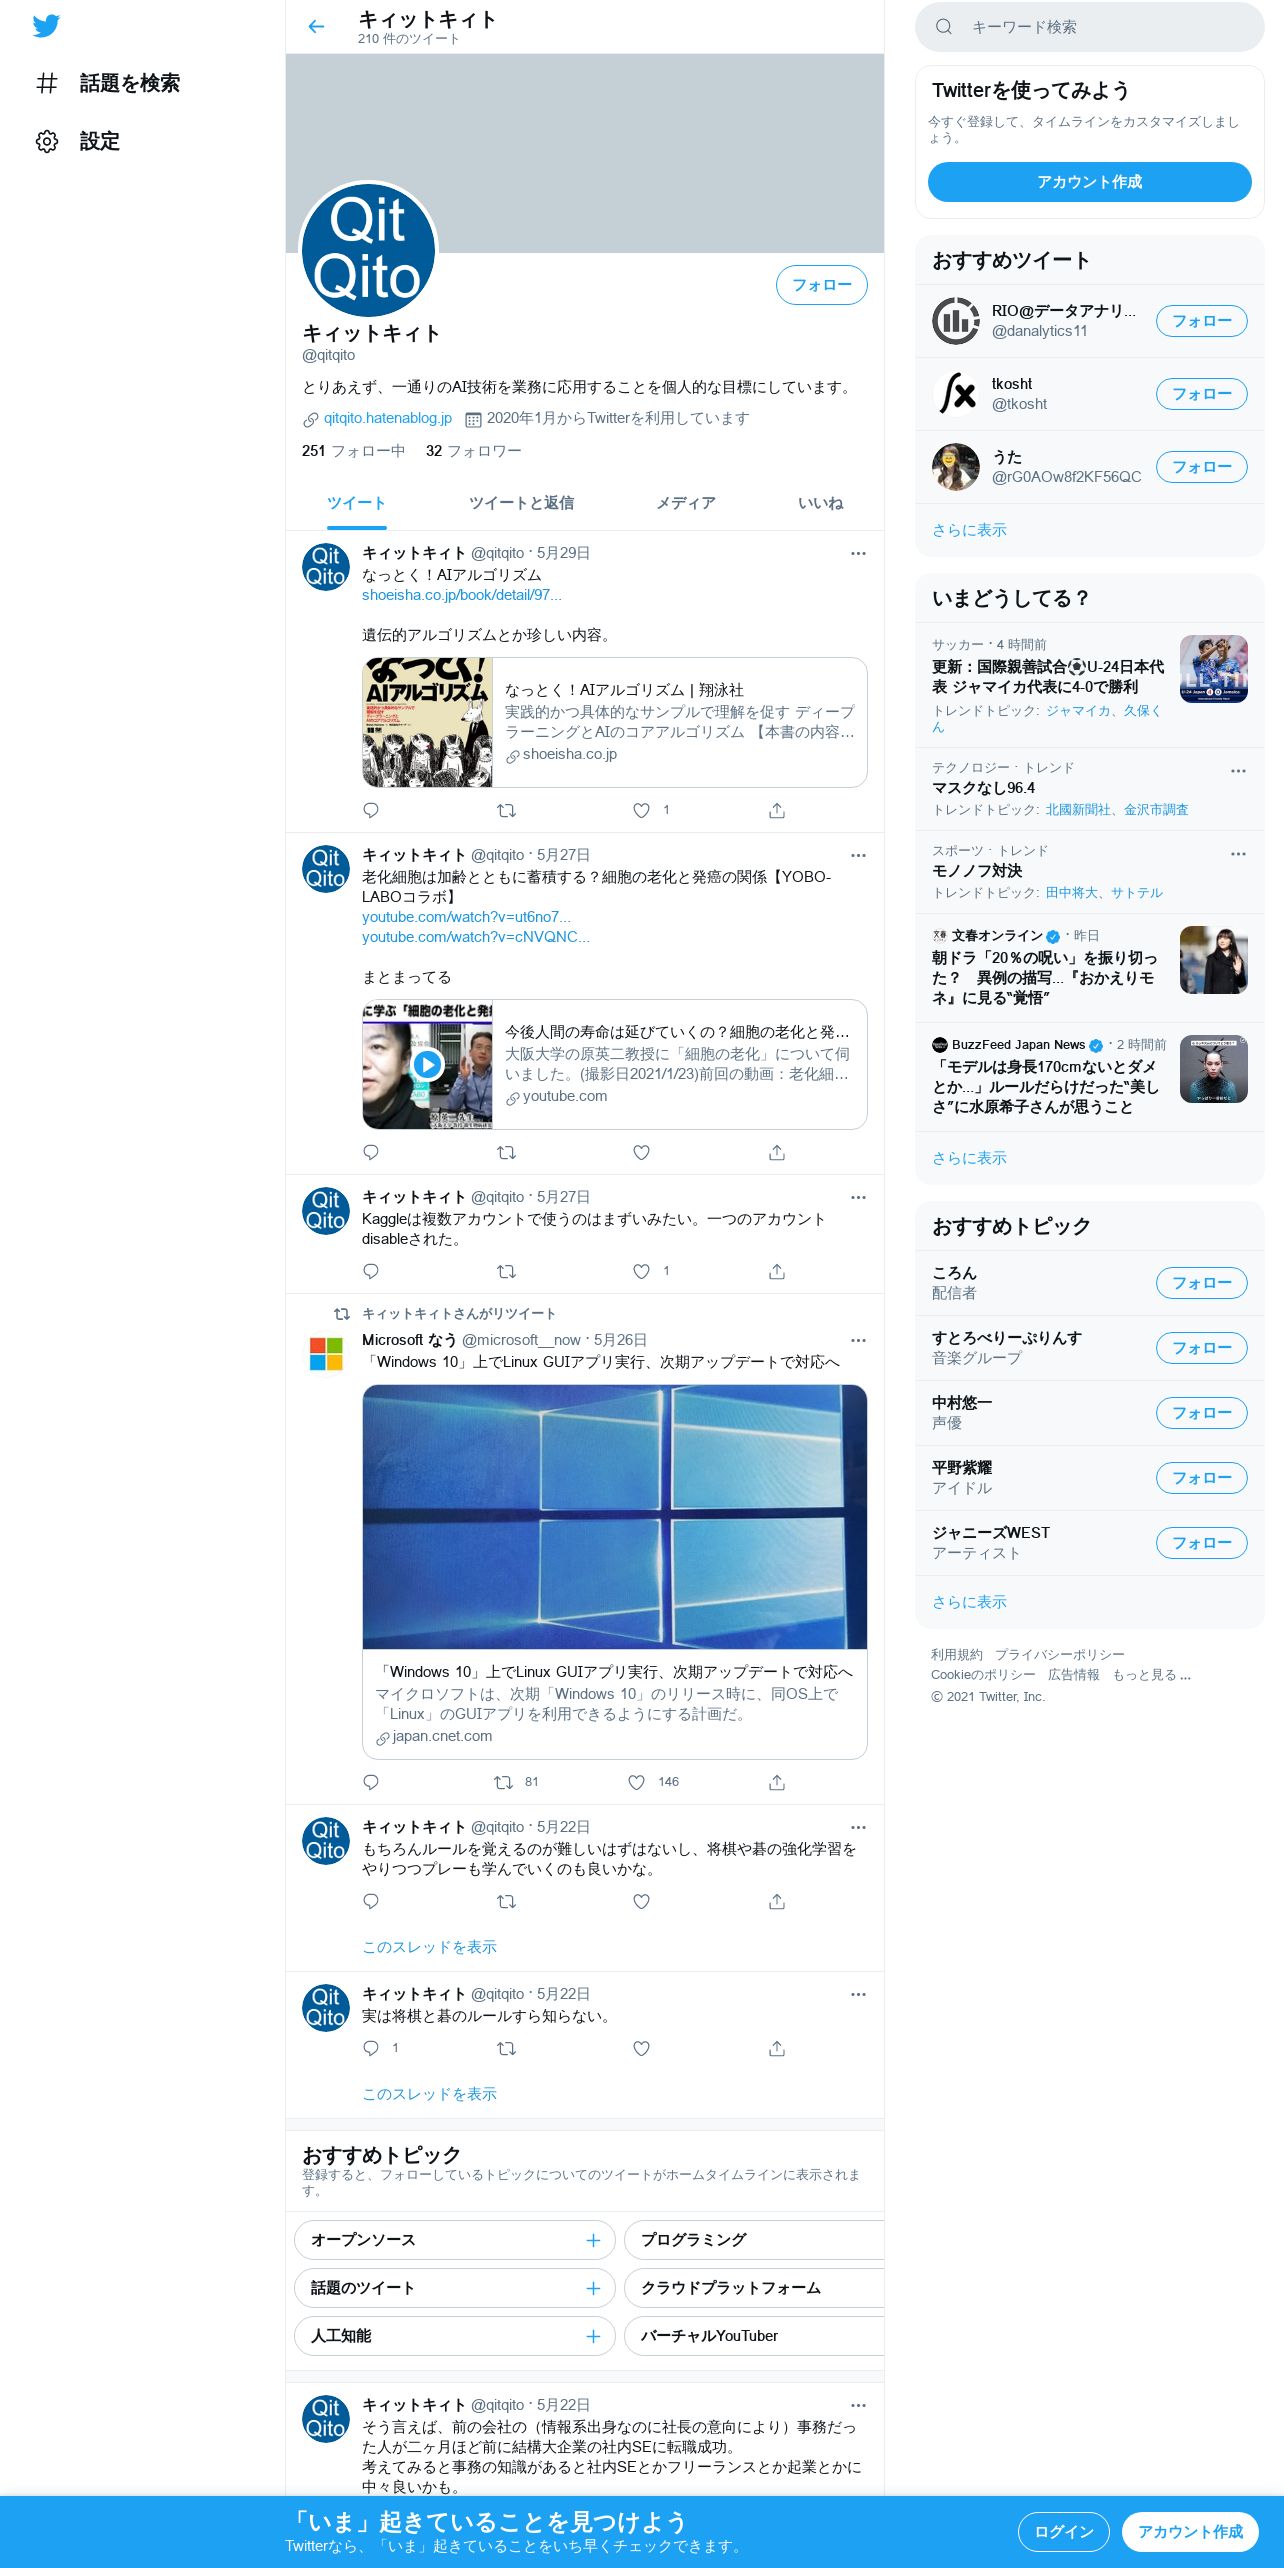Play the 細胞の老化 video preview
The image size is (1284, 2568).
pyautogui.click(x=427, y=1064)
